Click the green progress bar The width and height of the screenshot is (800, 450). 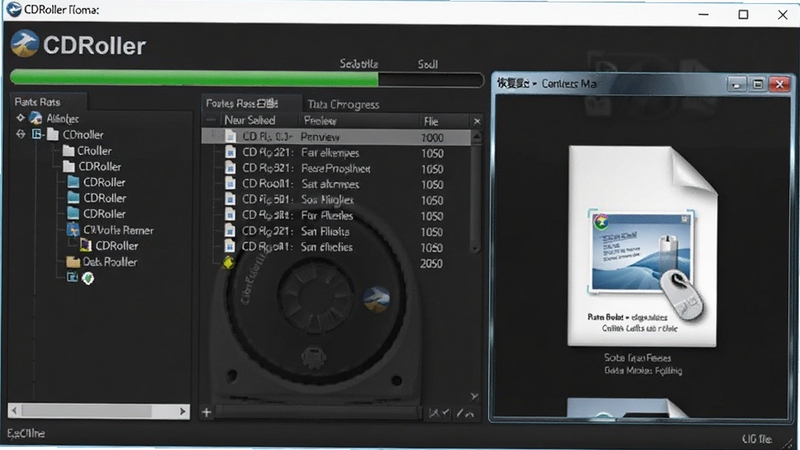pos(194,79)
